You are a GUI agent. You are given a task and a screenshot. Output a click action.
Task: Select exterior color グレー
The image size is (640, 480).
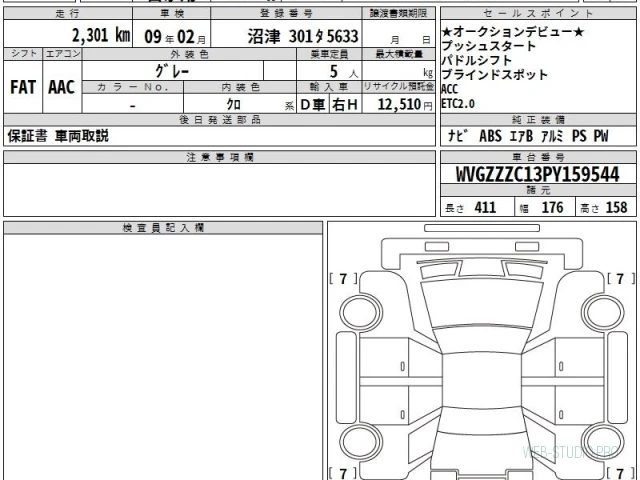click(x=172, y=71)
